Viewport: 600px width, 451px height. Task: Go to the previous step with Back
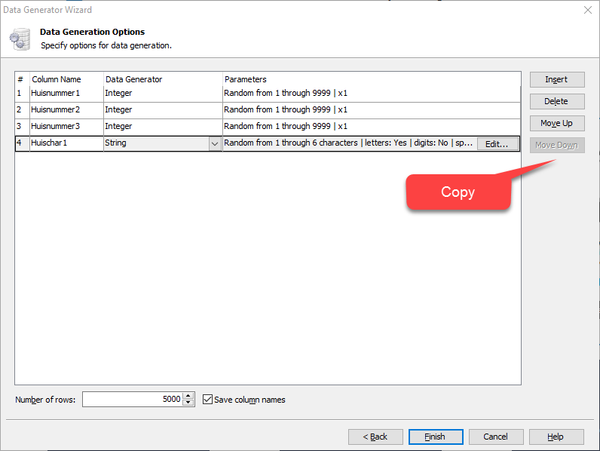375,436
